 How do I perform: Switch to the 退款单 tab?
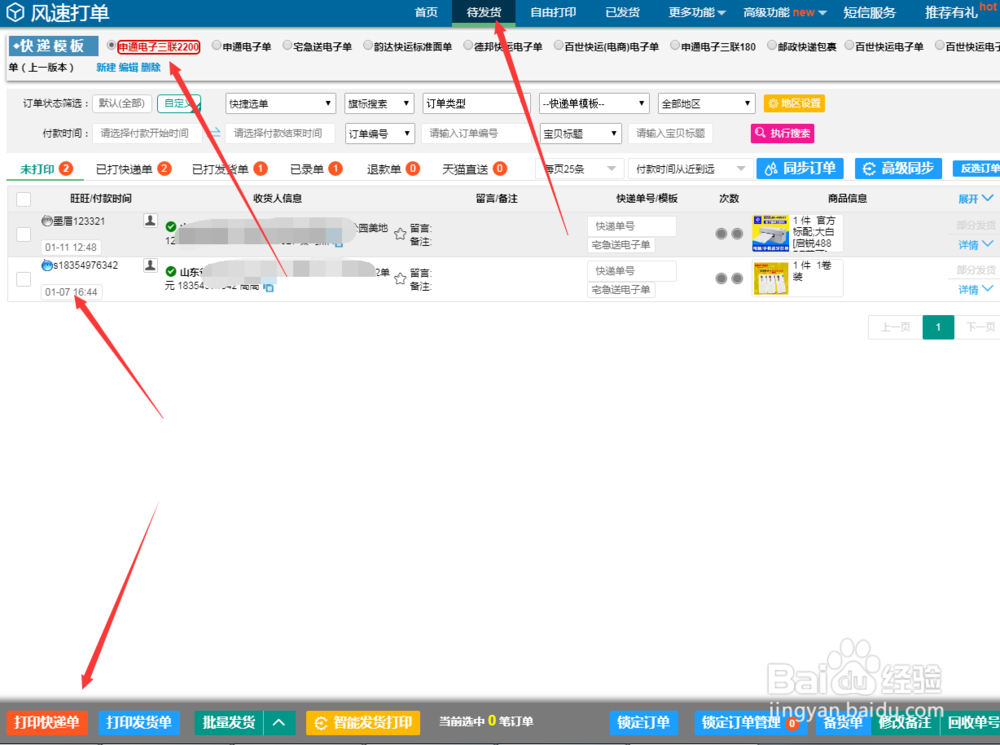[x=393, y=169]
